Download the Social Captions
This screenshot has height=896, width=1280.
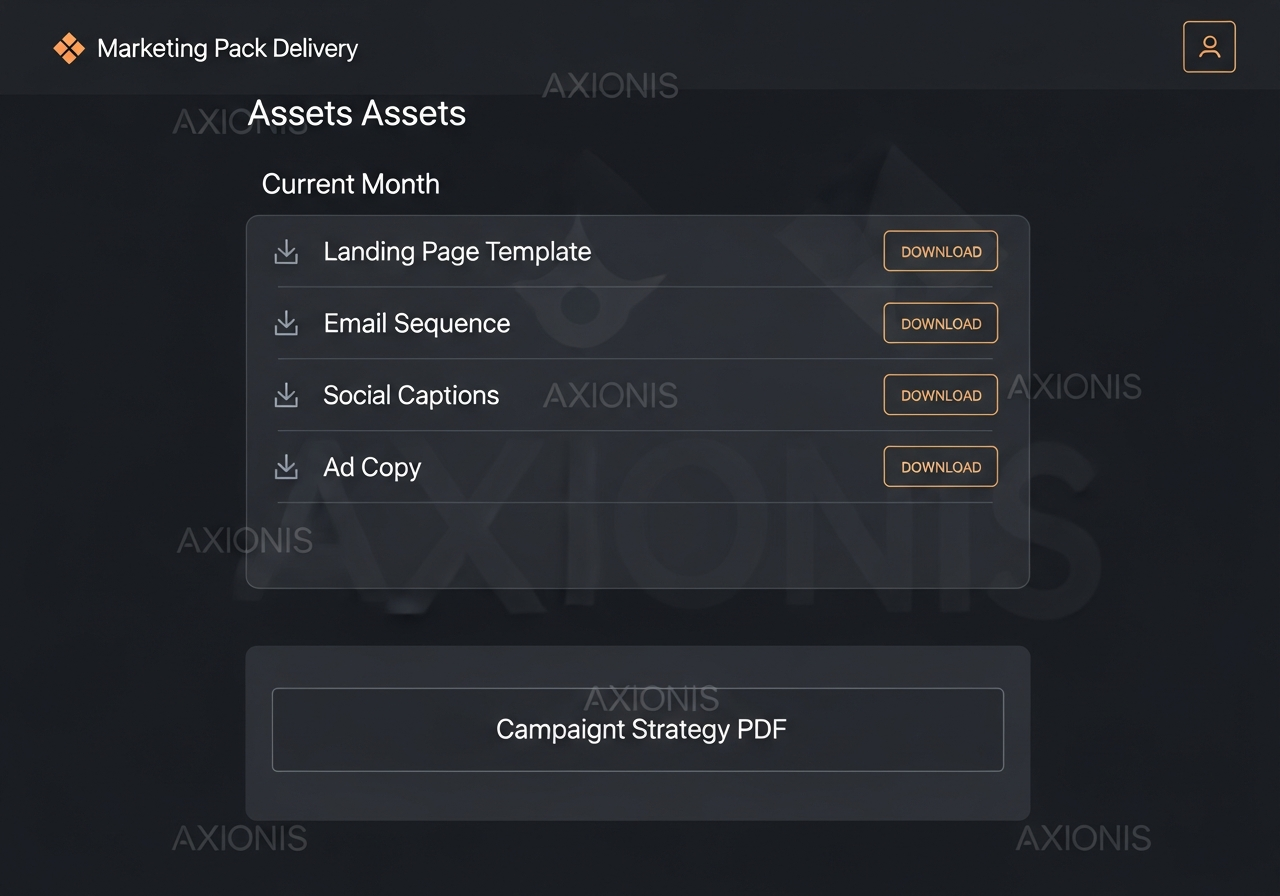click(x=940, y=395)
